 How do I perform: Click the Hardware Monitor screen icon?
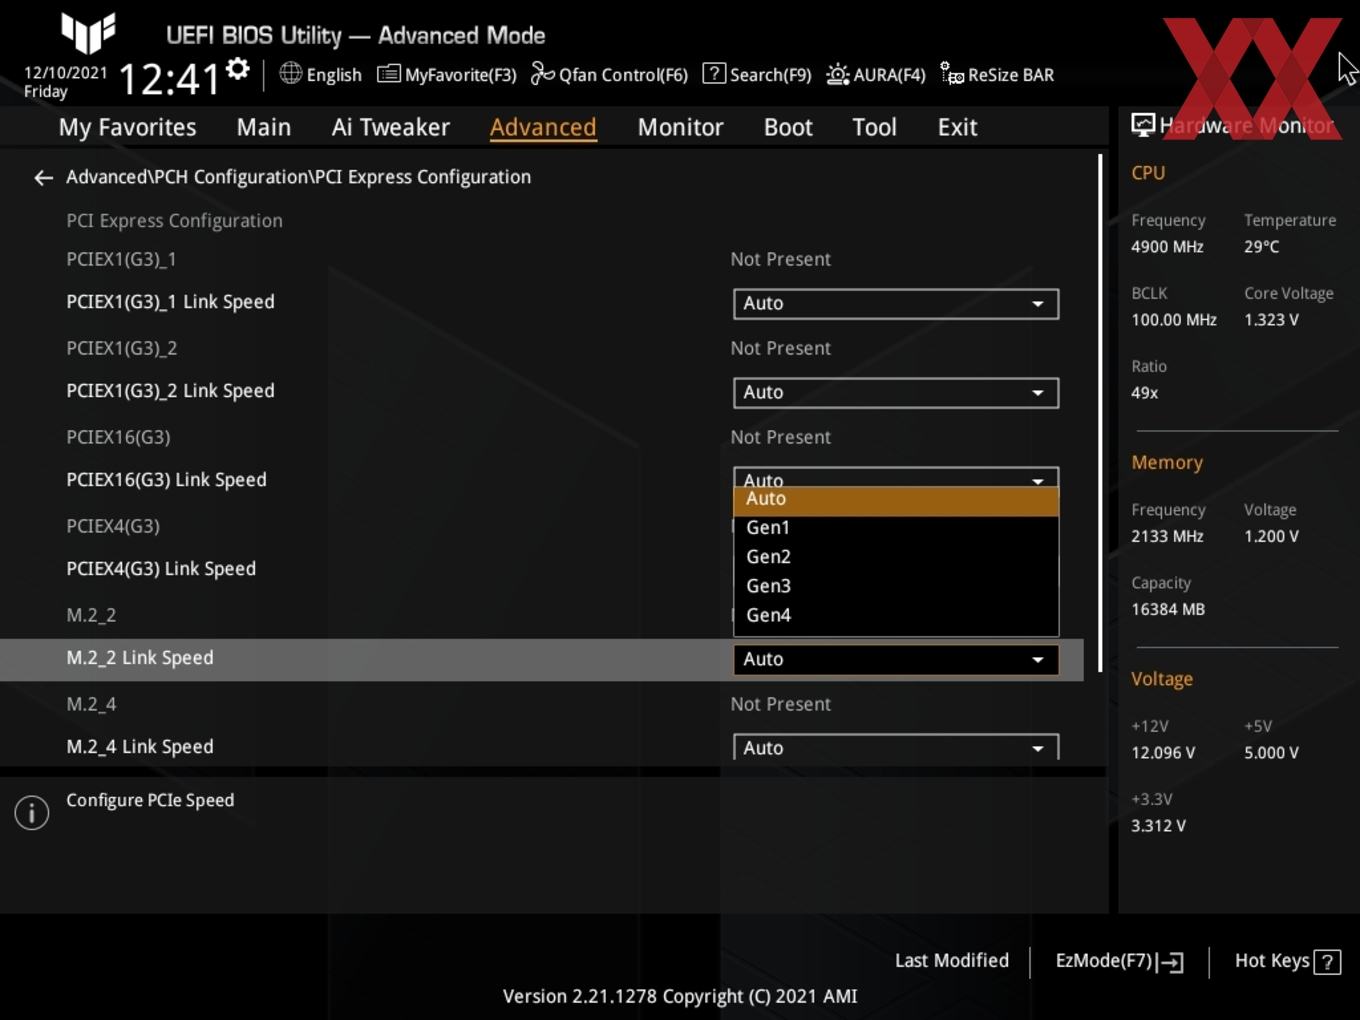pos(1142,124)
